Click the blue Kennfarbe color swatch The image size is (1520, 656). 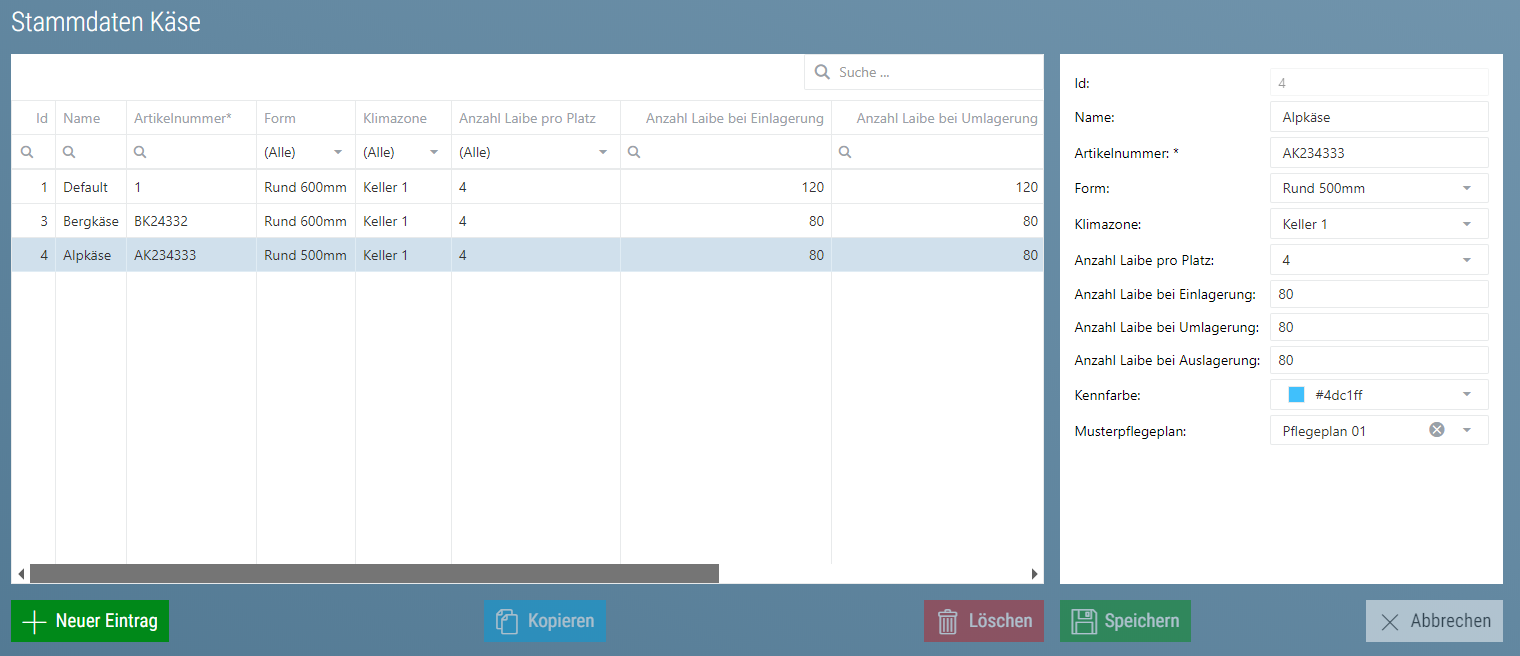pos(1297,394)
